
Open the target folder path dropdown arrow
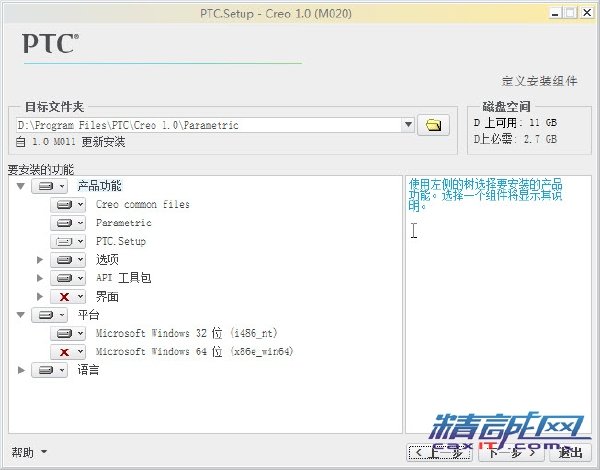click(408, 124)
